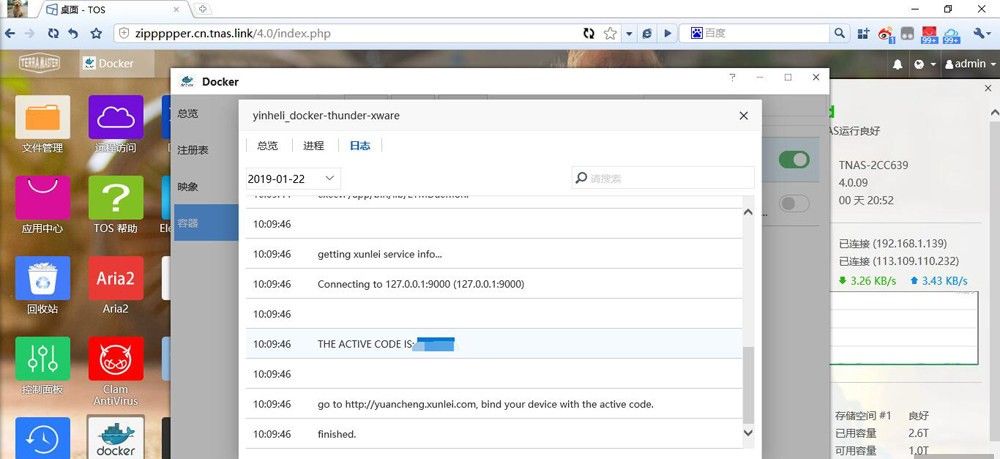Select 注册表 in Docker sidebar
This screenshot has height=459, width=1000.
point(193,150)
